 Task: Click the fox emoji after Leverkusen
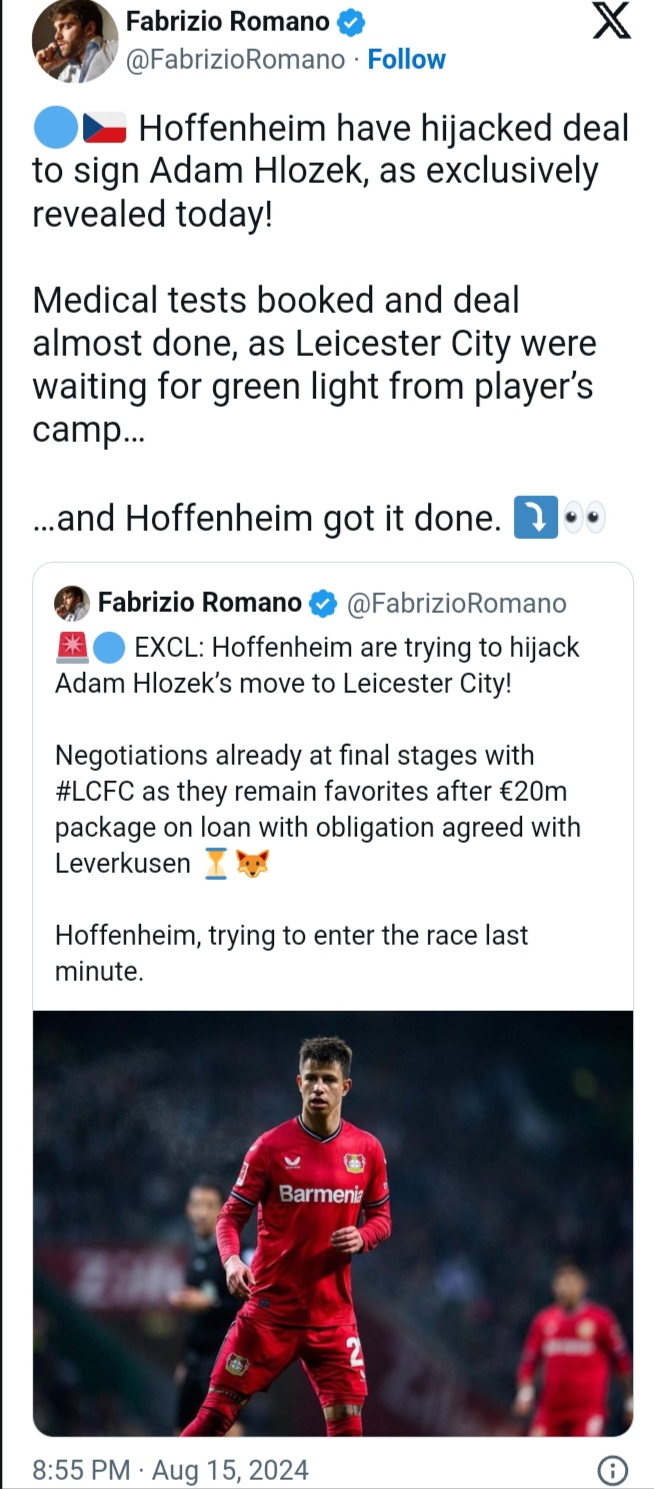(x=252, y=864)
